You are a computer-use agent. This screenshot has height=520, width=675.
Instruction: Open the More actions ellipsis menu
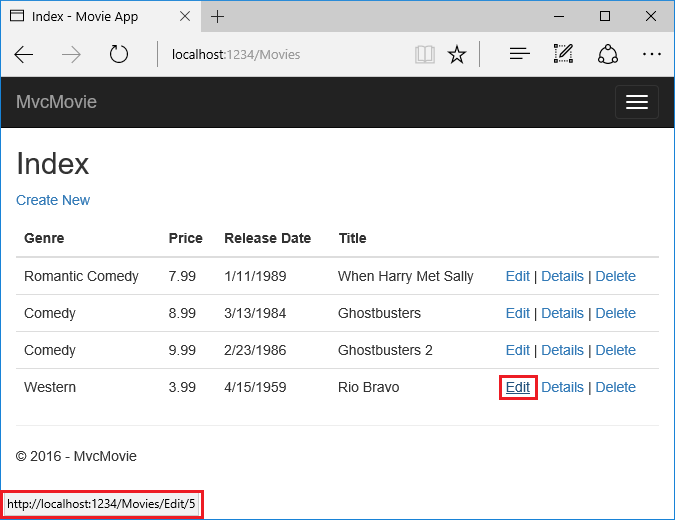point(651,54)
